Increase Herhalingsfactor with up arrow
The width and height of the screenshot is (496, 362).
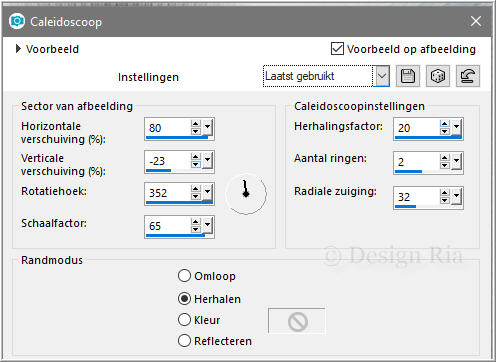445,124
